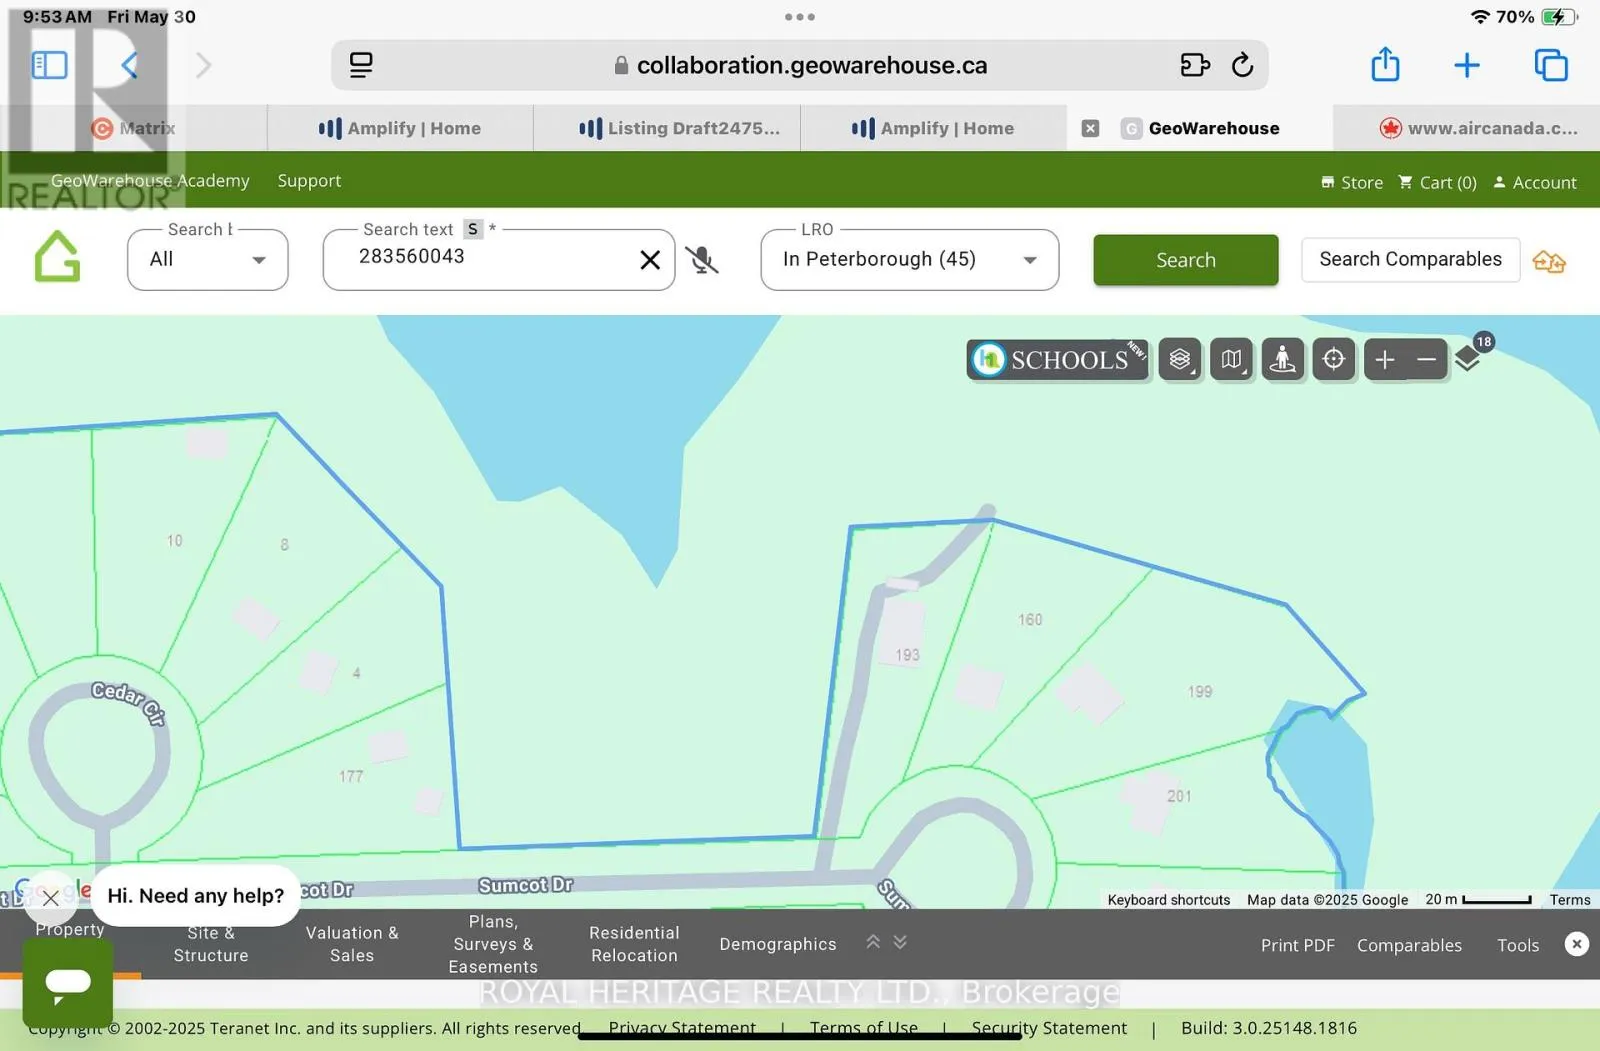Viewport: 1600px width, 1051px height.
Task: Open layers icon with 18 badge
Action: [1468, 358]
